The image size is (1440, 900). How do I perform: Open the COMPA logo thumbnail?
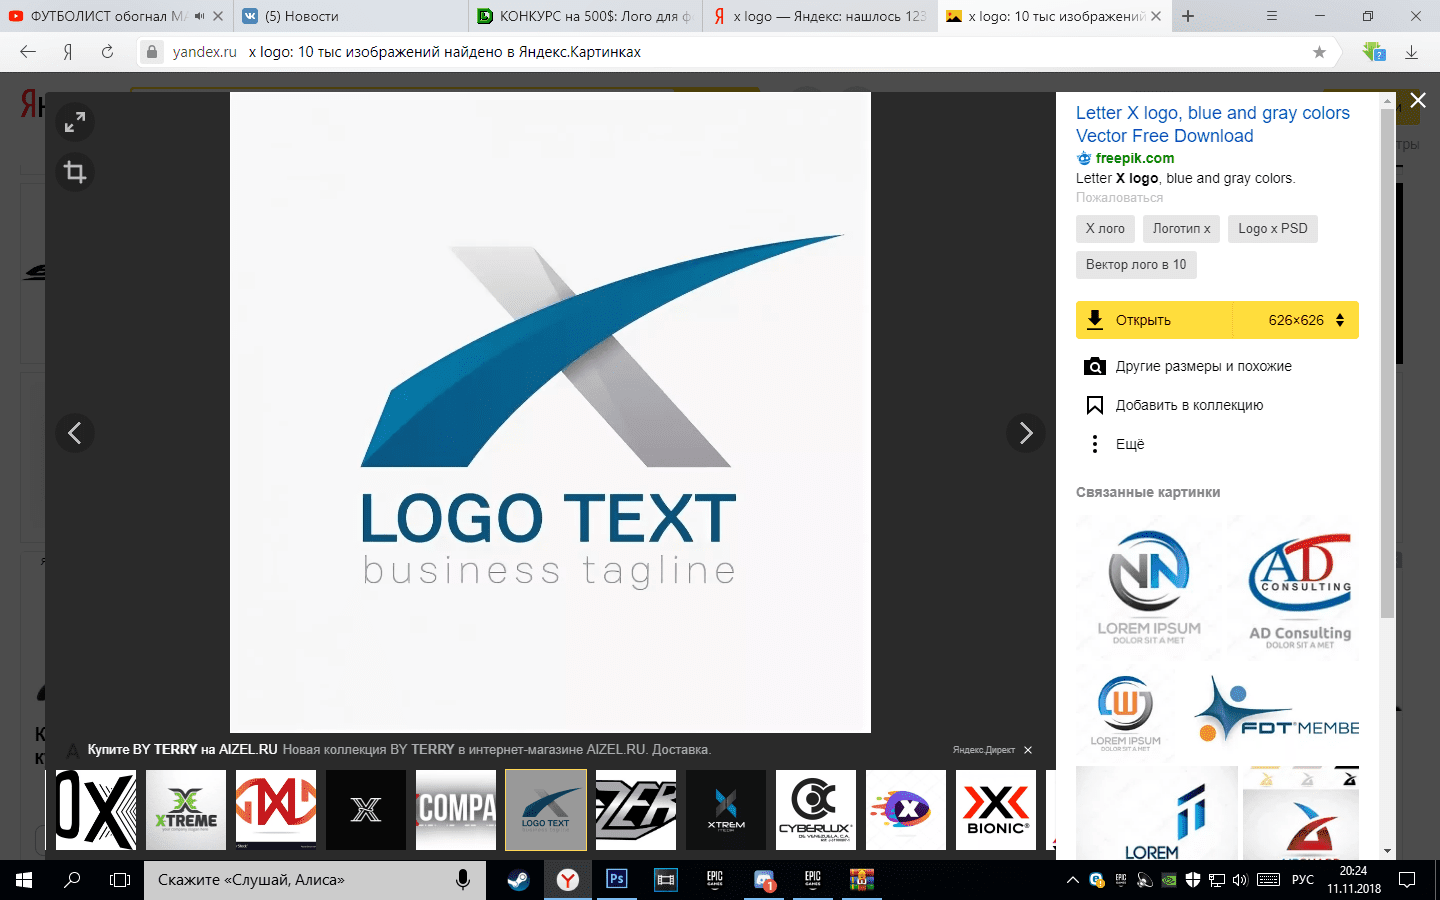[456, 810]
